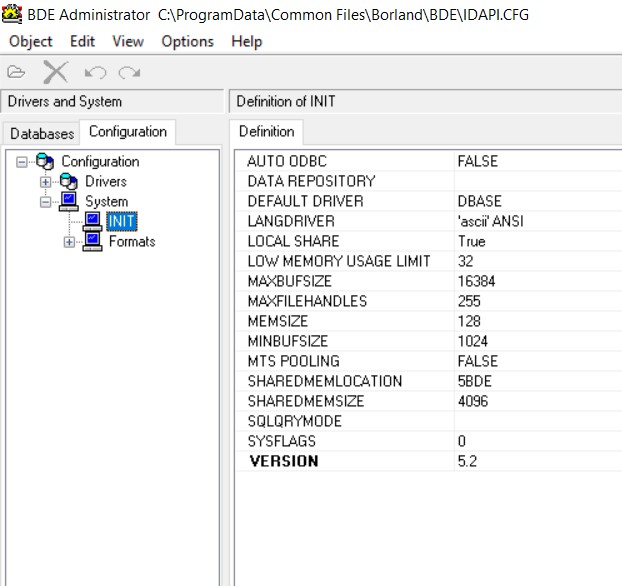Collapse the Configuration root node
The height and width of the screenshot is (586, 622).
21,162
